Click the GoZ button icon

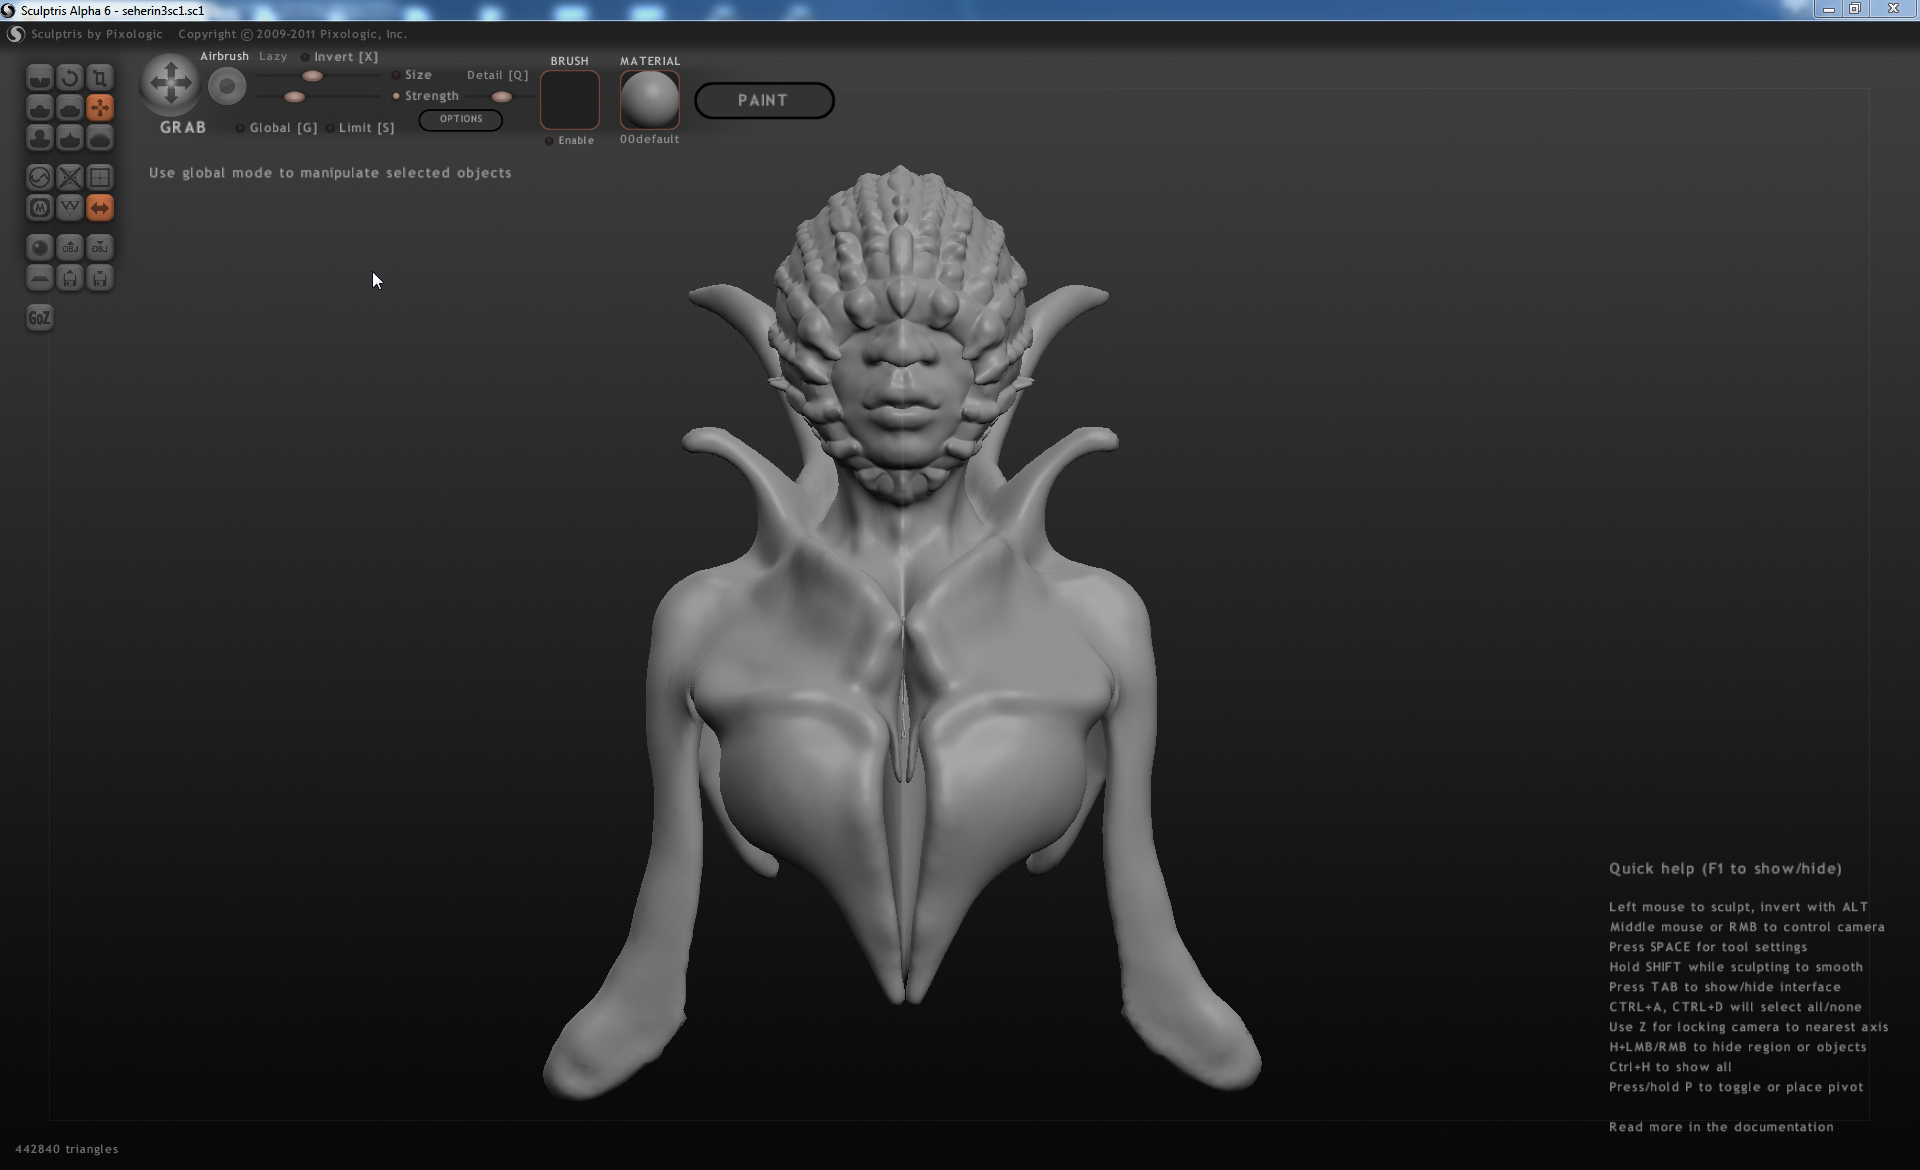click(39, 318)
